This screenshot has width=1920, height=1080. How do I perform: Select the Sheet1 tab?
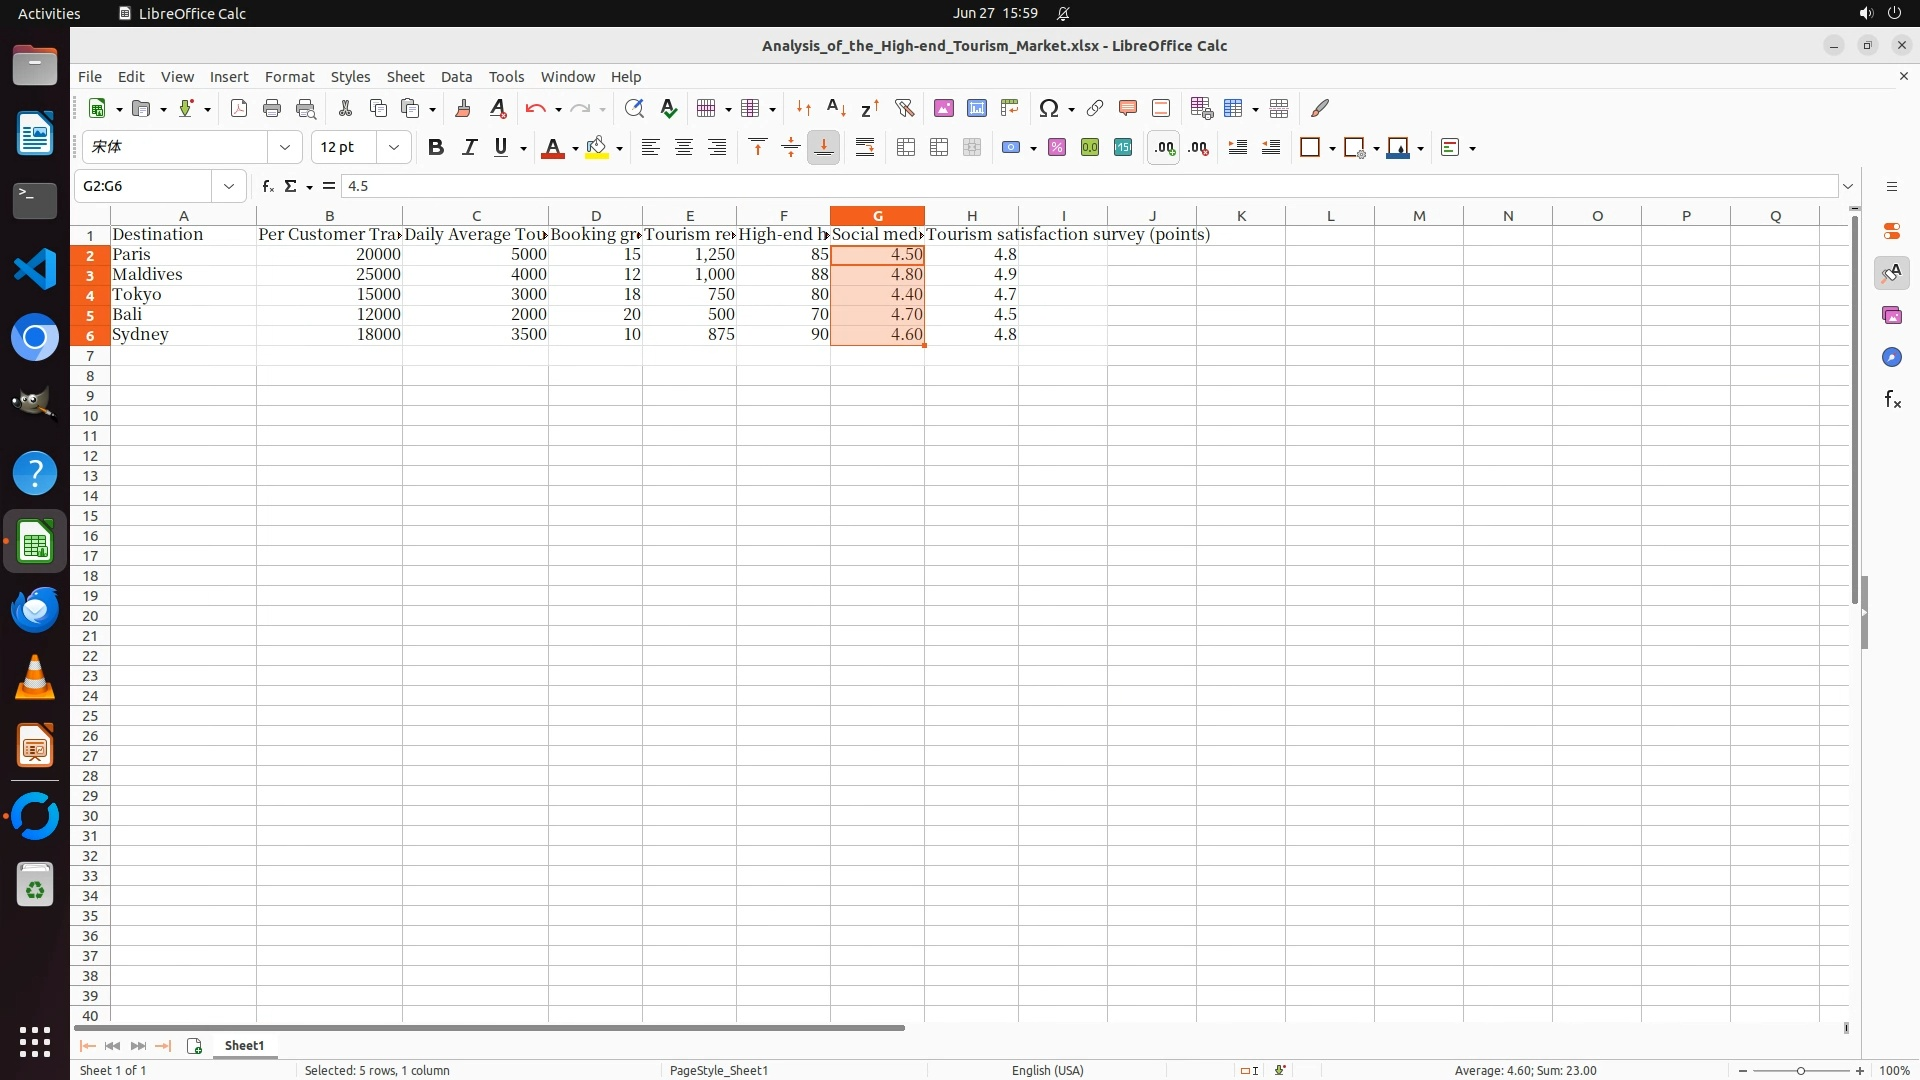point(244,1045)
